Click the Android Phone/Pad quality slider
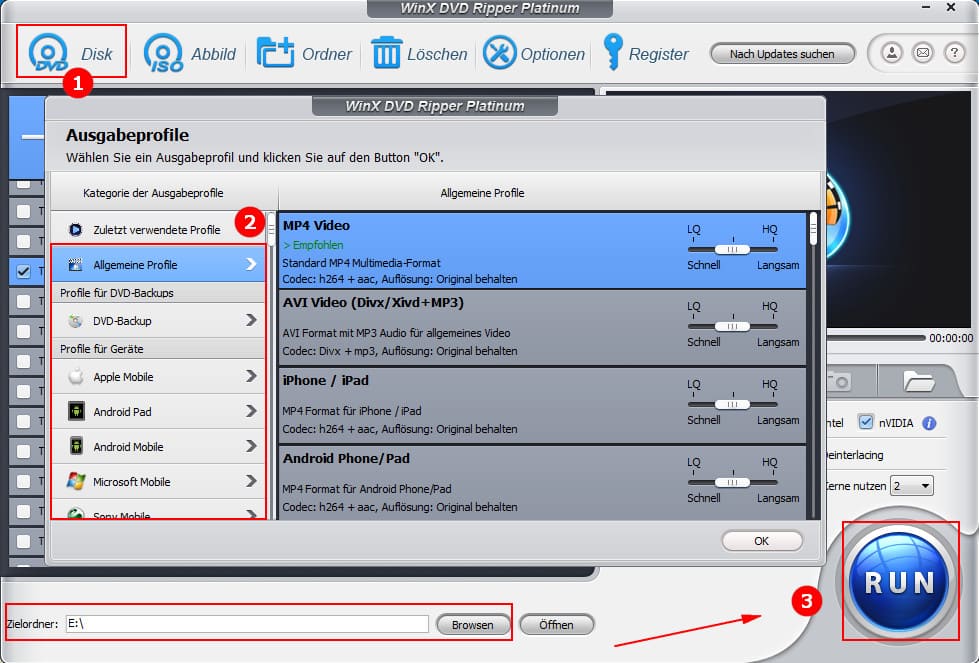The width and height of the screenshot is (979, 663). tap(732, 482)
